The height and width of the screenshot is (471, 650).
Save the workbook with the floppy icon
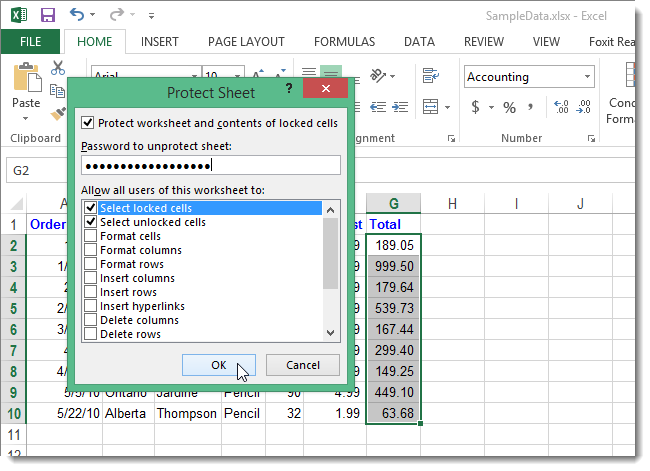pos(48,15)
